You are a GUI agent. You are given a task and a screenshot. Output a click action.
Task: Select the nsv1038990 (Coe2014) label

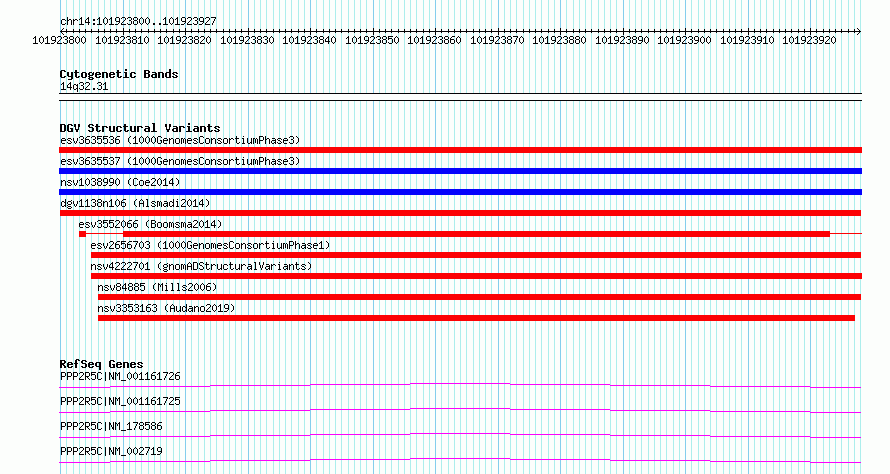point(120,182)
